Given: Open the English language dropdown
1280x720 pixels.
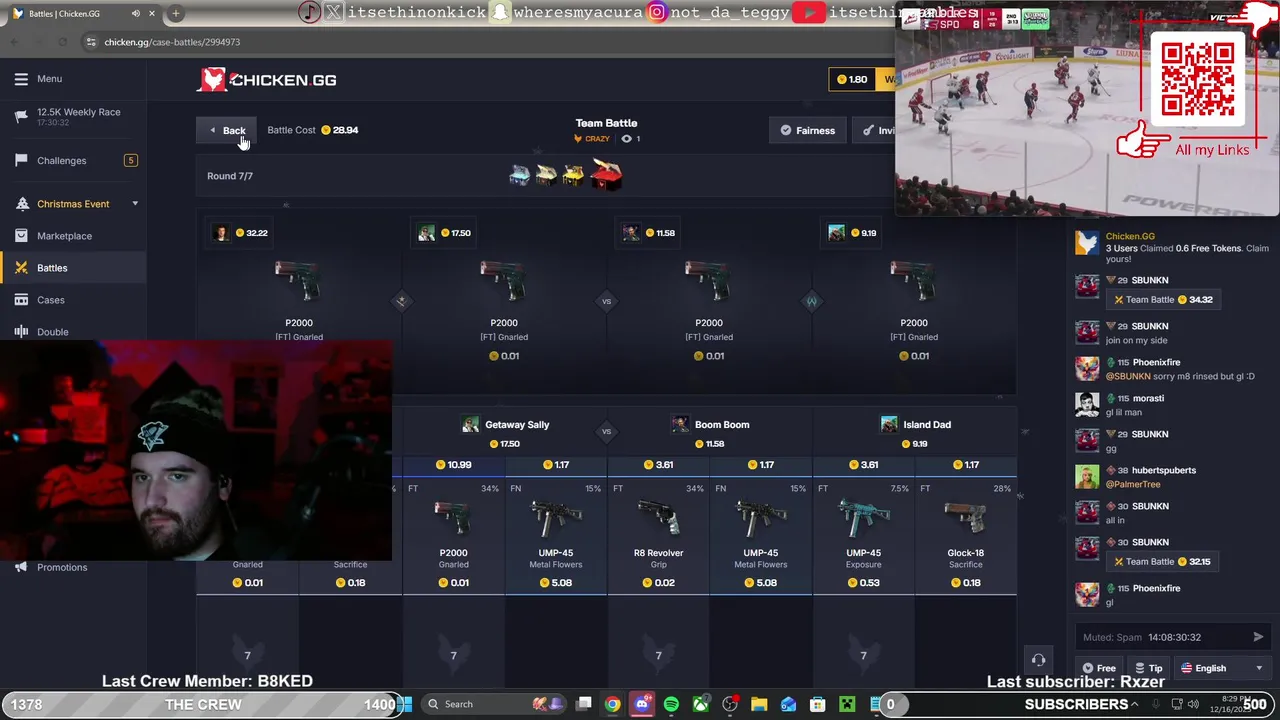Looking at the screenshot, I should [1221, 668].
